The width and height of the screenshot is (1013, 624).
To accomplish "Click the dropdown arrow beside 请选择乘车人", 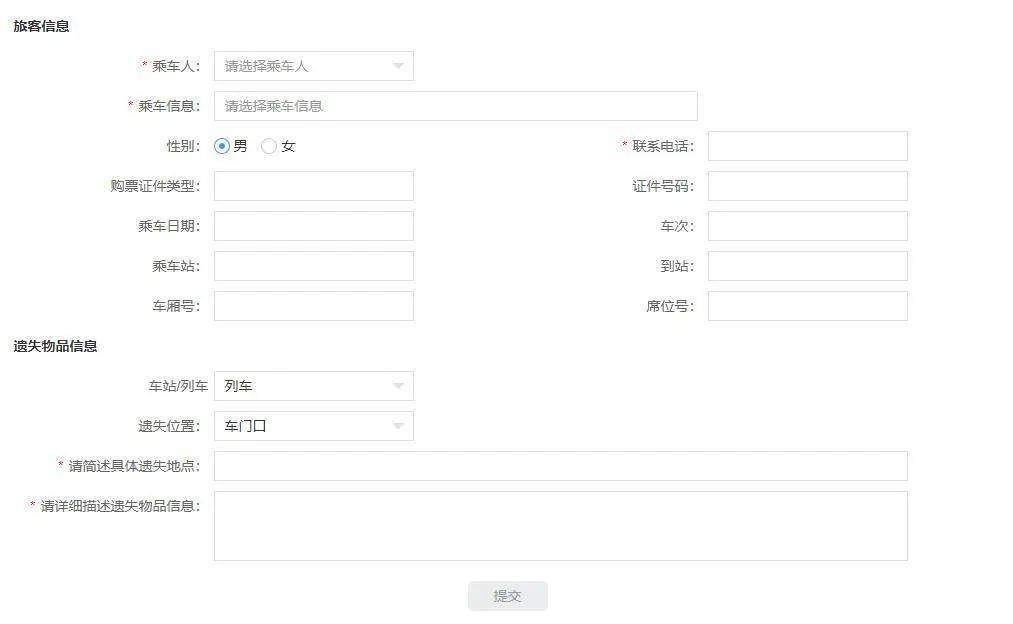I will pyautogui.click(x=399, y=66).
